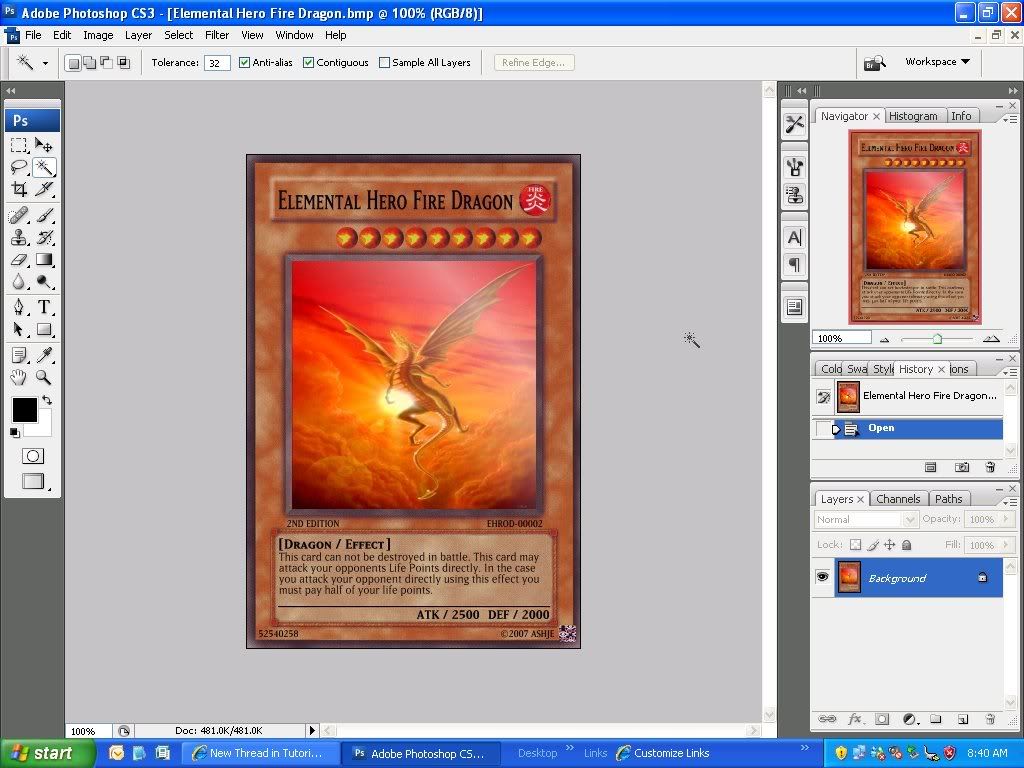This screenshot has width=1024, height=768.
Task: Select the Crop tool
Action: 19,189
